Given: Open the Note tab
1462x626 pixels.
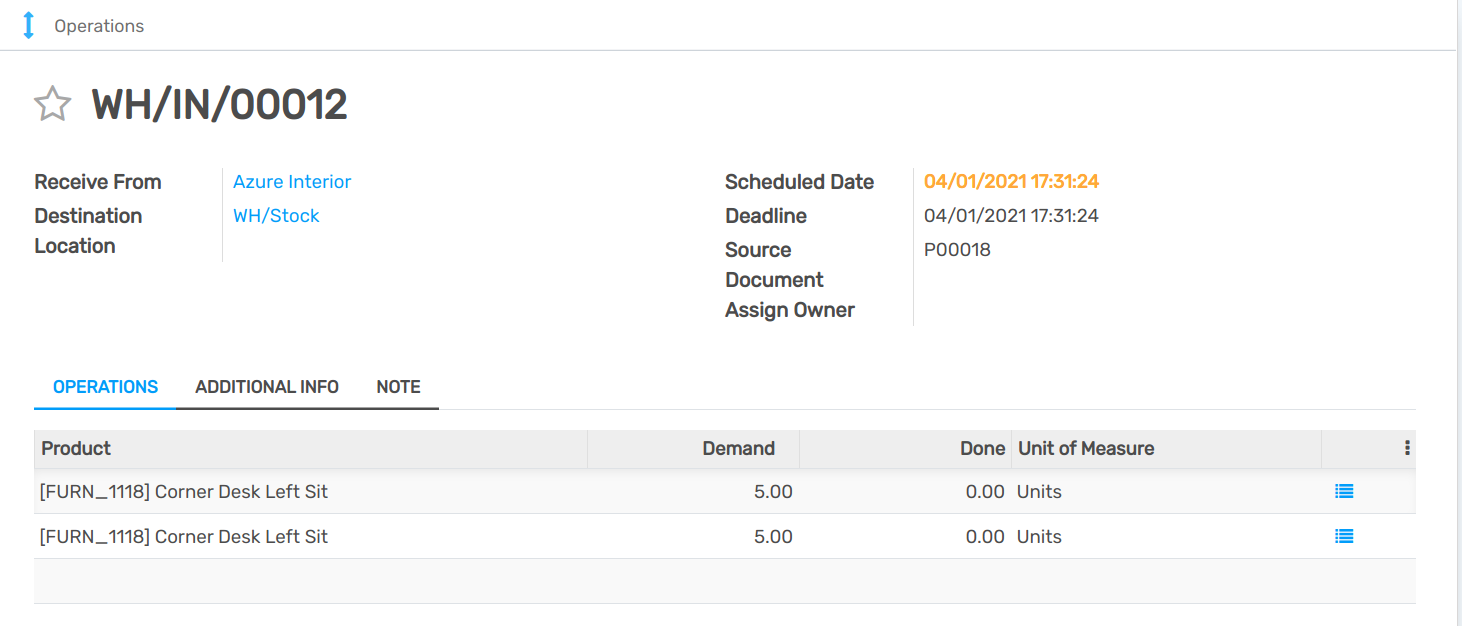Looking at the screenshot, I should [x=398, y=387].
